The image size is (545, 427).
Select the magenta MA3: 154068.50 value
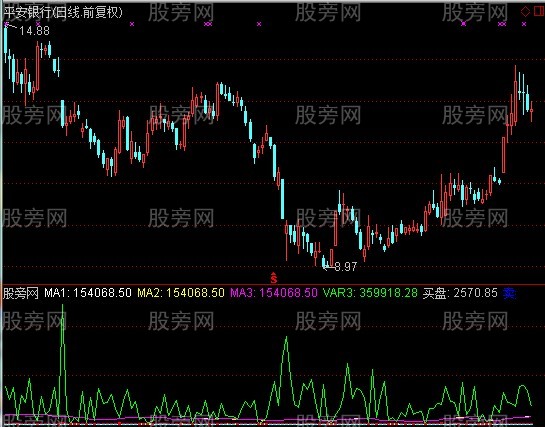pos(274,293)
